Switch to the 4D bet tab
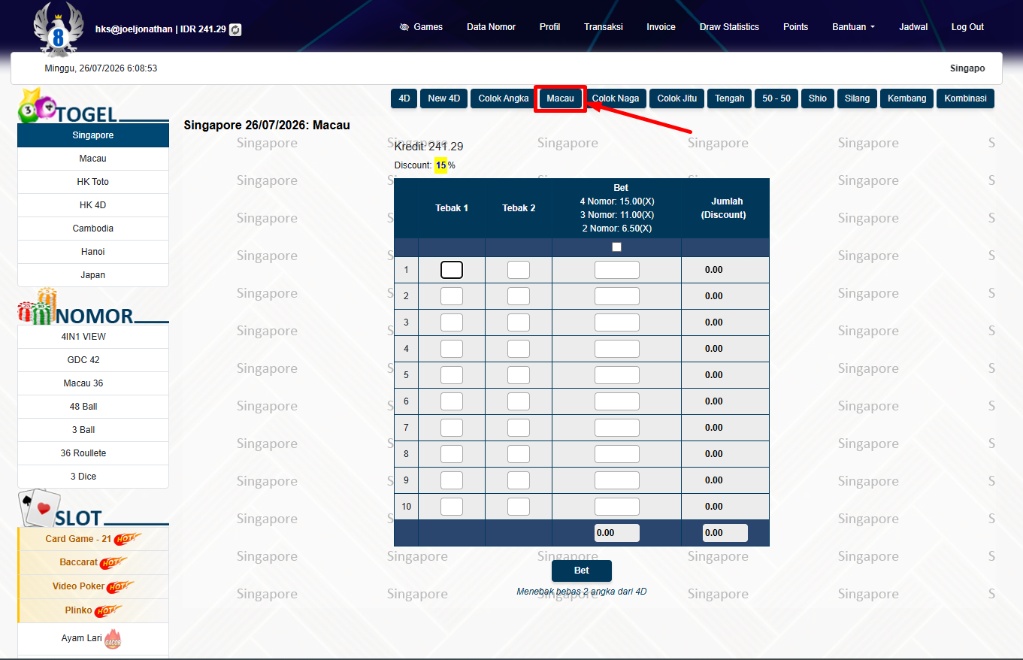The image size is (1023, 660). click(x=404, y=98)
